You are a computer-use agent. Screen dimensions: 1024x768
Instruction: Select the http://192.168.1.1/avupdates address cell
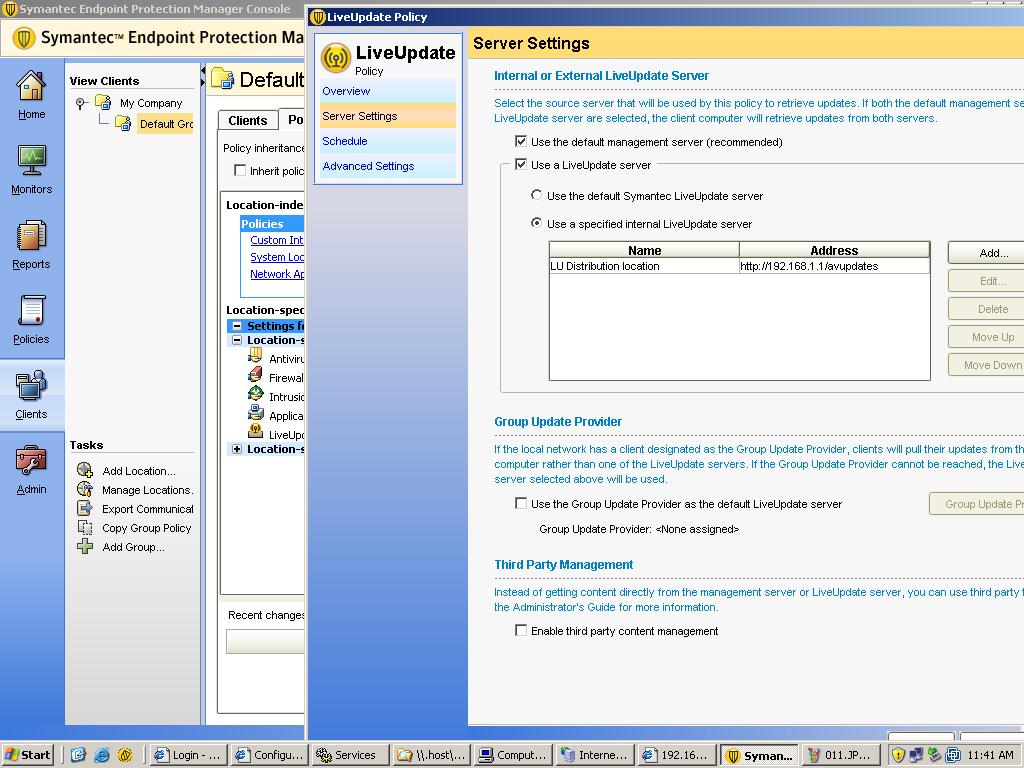[x=834, y=266]
